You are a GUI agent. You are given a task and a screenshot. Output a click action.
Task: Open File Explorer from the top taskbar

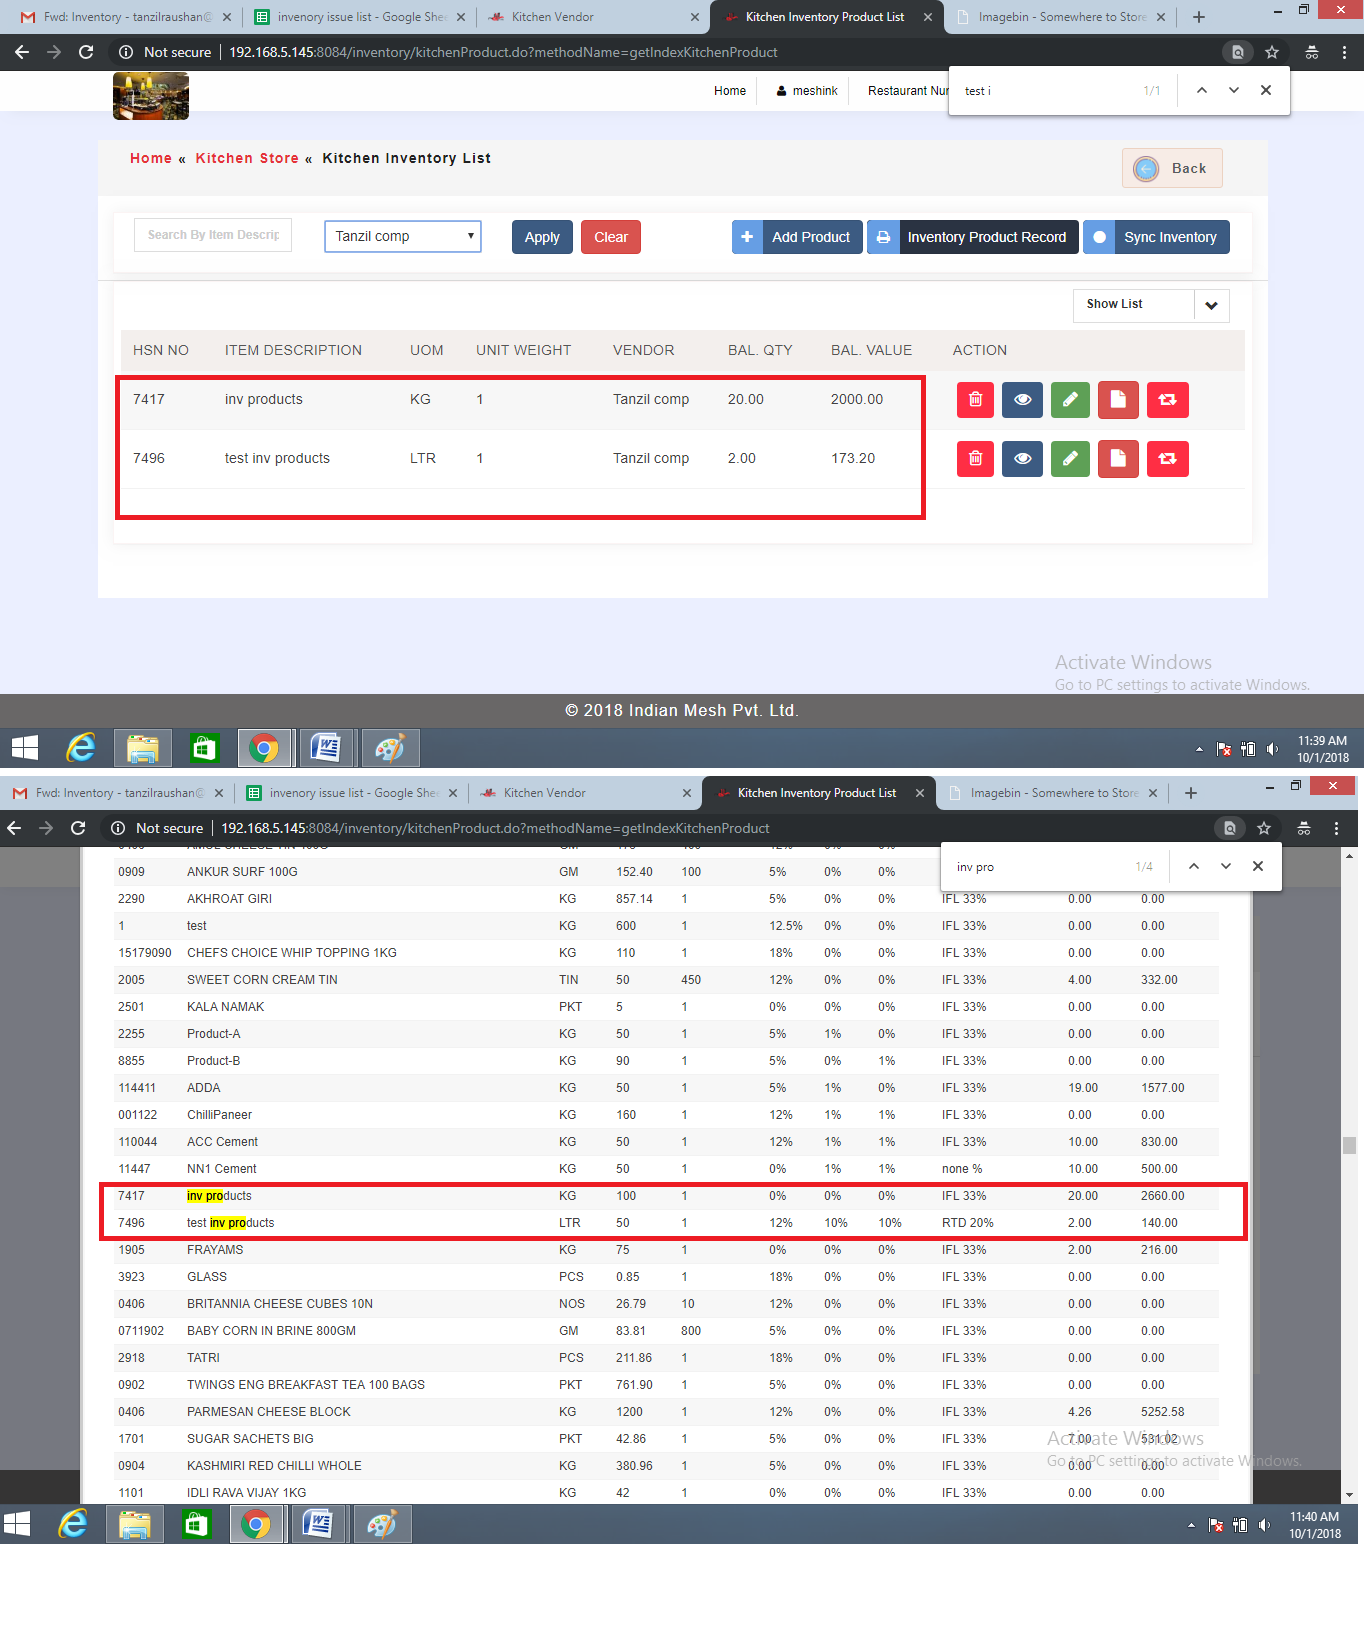click(142, 748)
